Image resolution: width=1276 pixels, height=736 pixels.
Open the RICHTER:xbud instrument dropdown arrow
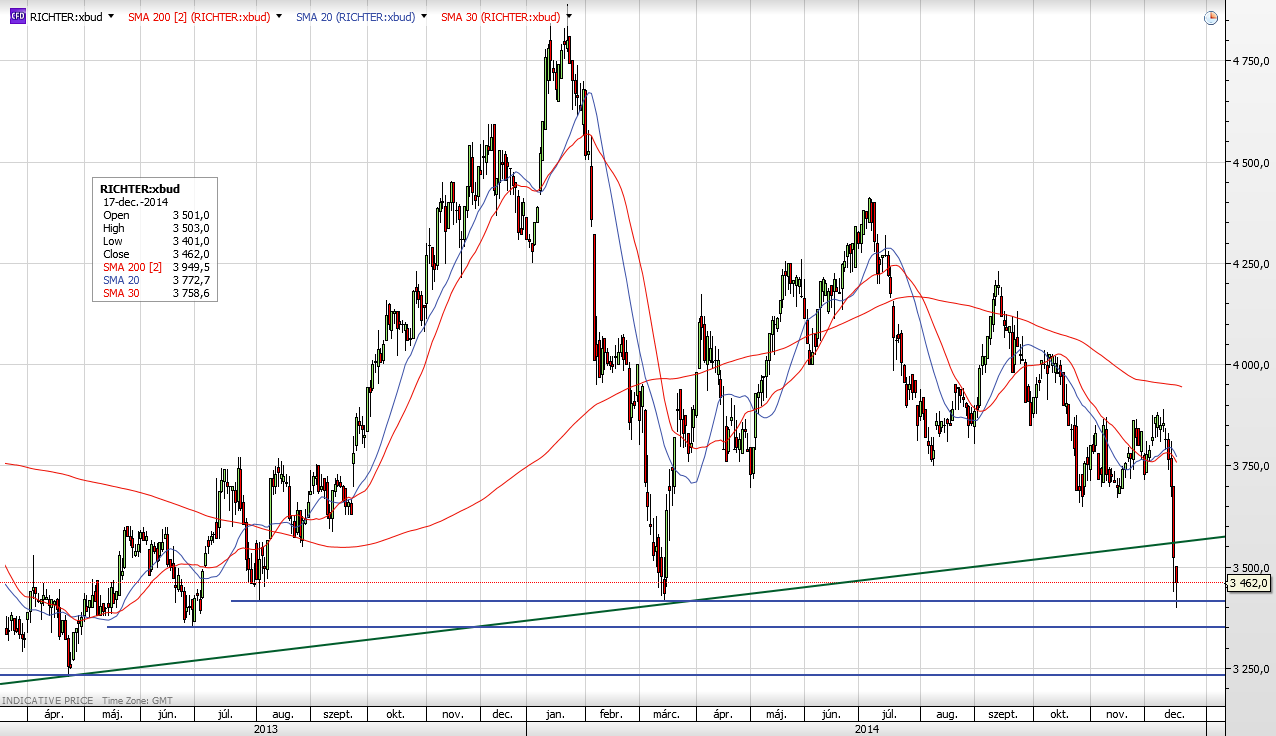point(110,17)
